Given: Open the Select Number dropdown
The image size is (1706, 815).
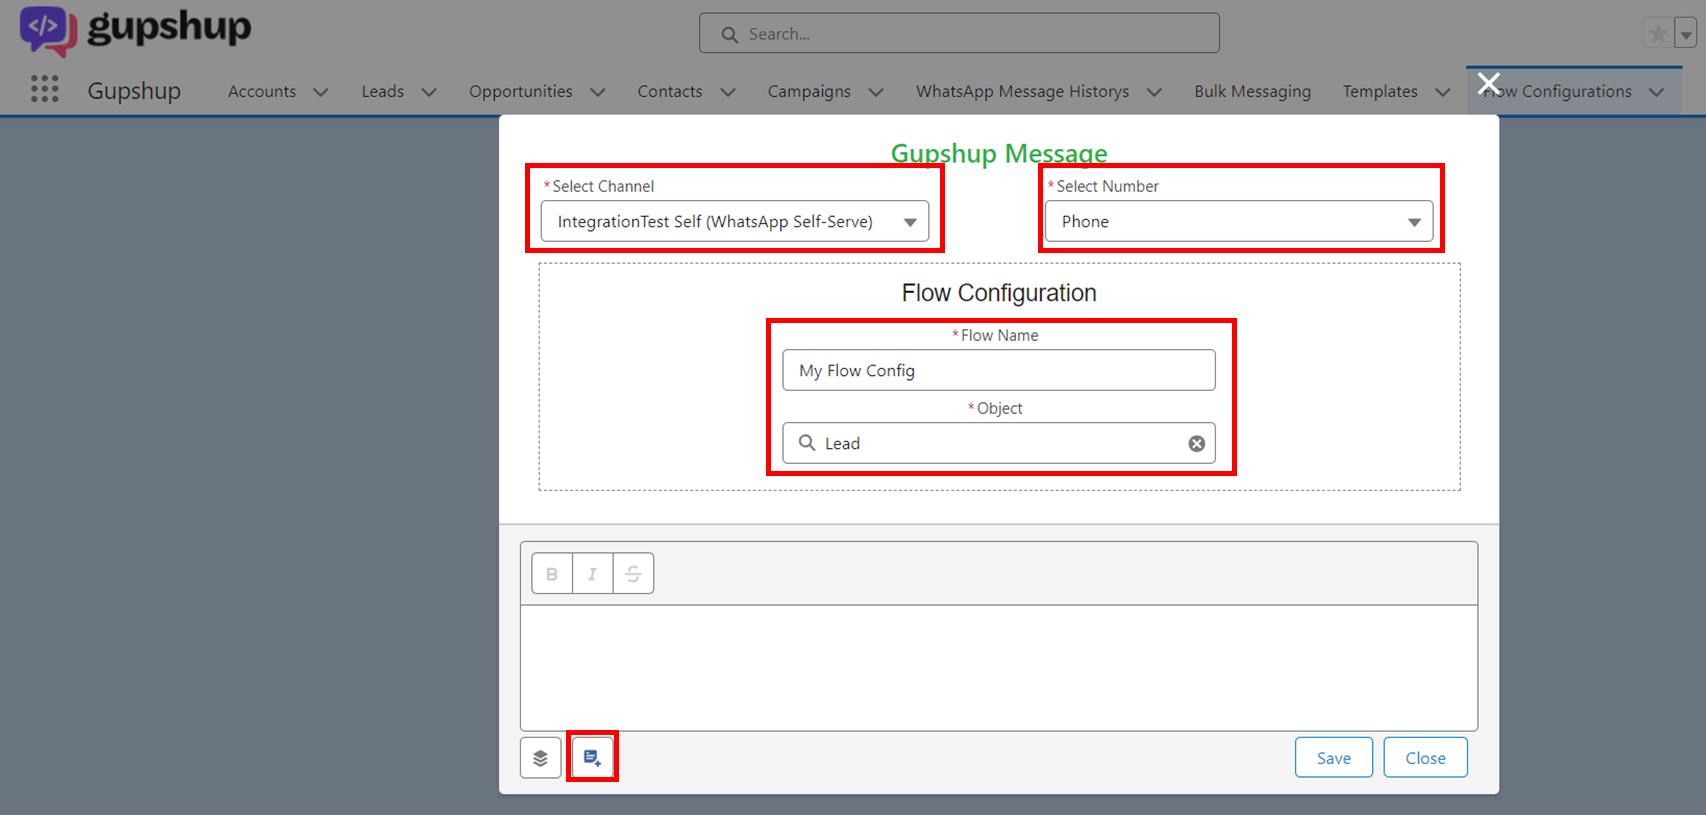Looking at the screenshot, I should point(1239,222).
